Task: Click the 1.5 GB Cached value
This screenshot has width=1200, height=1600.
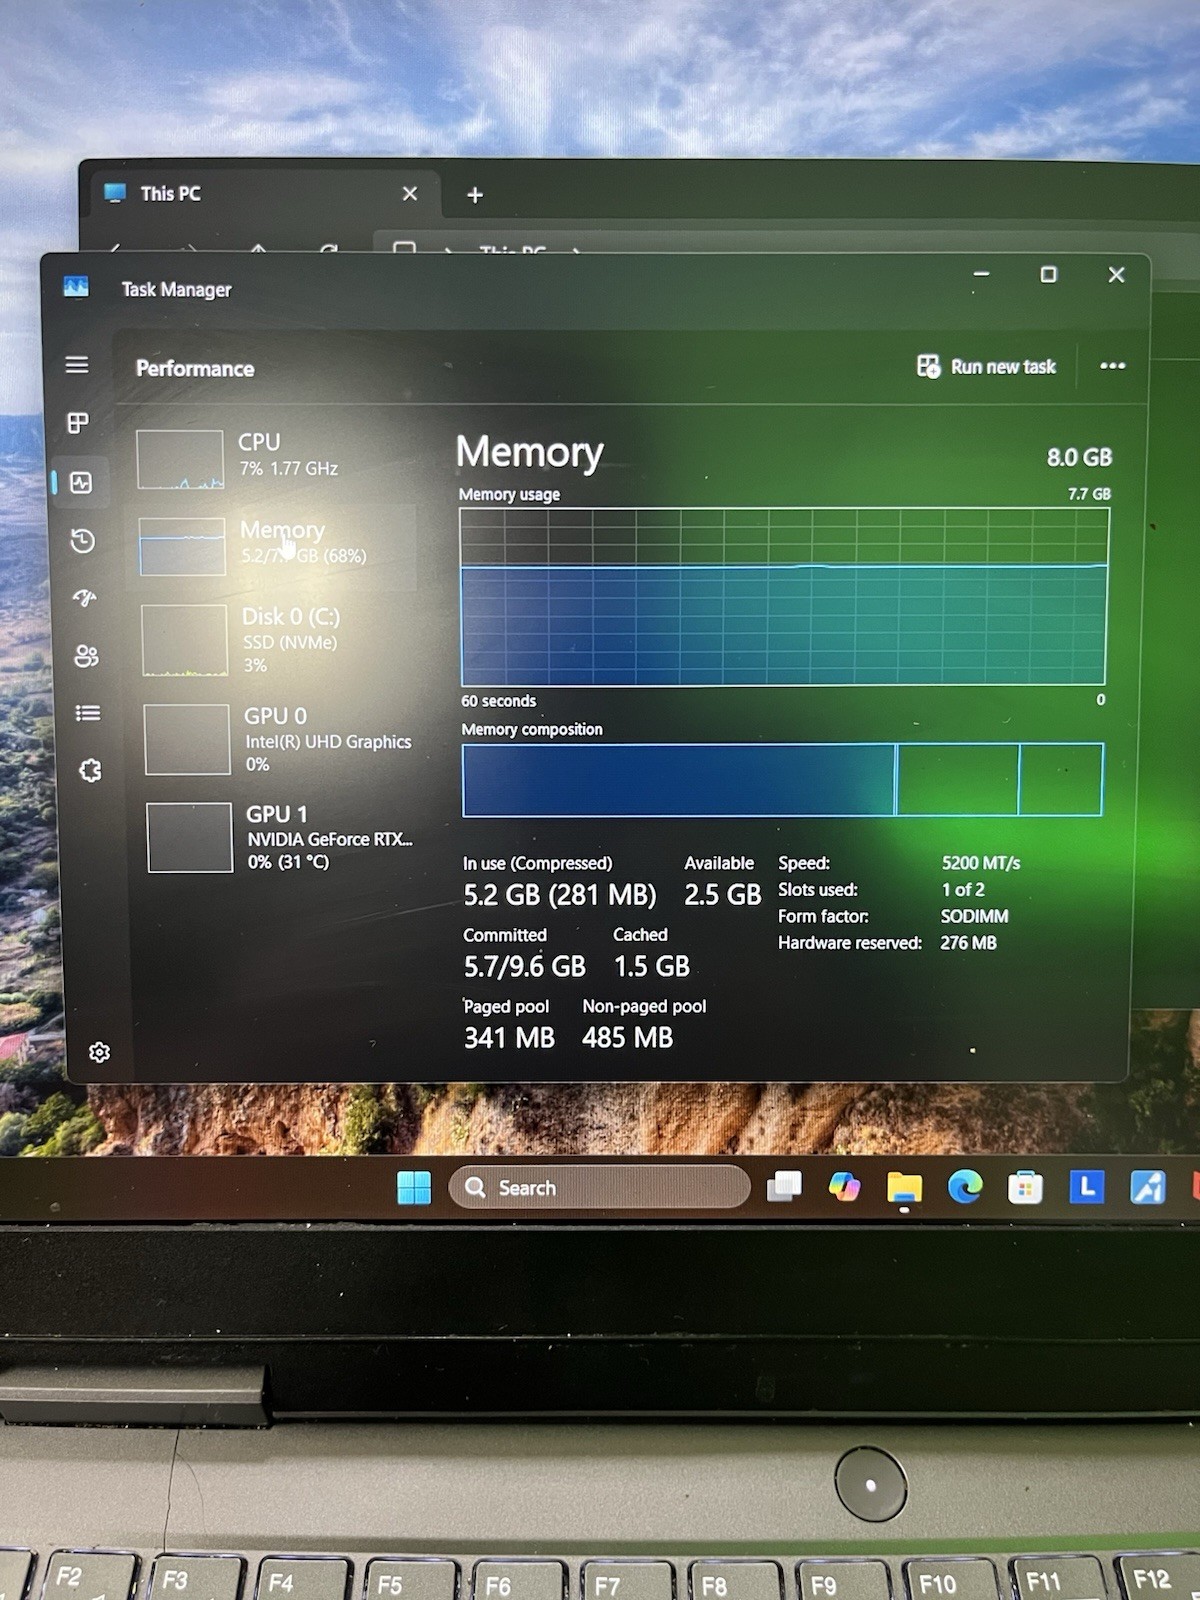Action: click(x=651, y=966)
